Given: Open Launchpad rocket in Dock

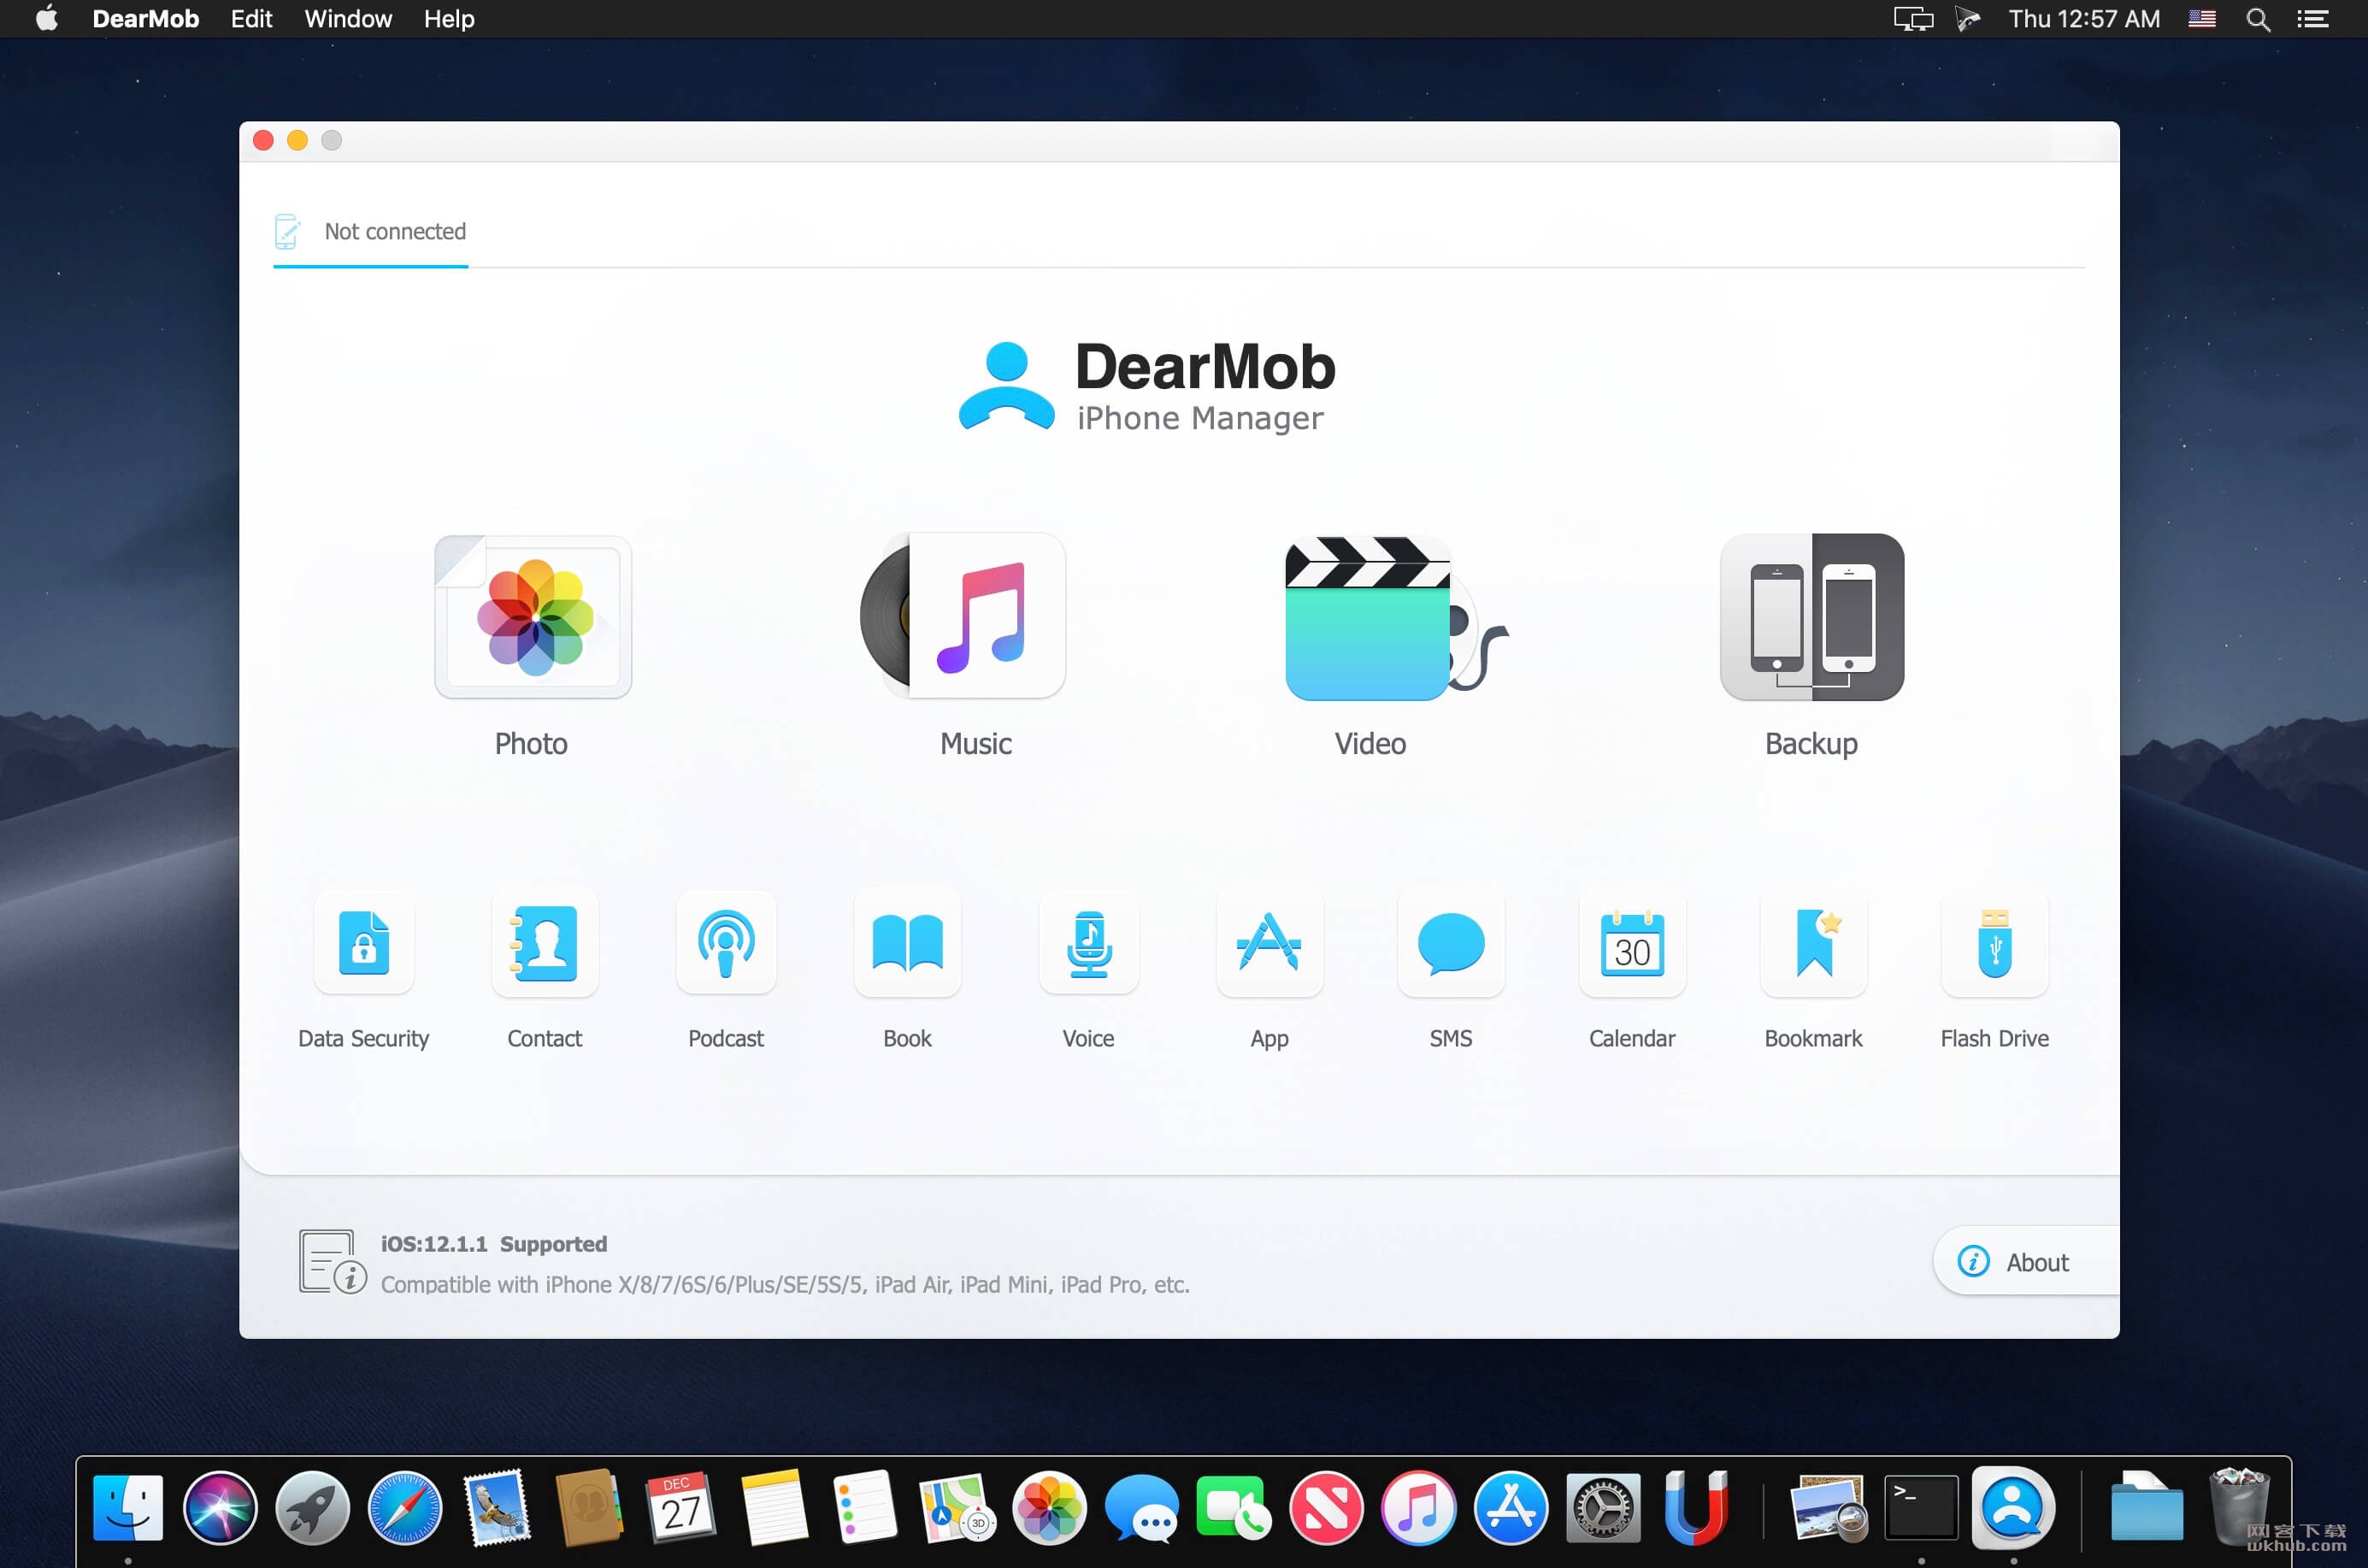Looking at the screenshot, I should click(312, 1507).
